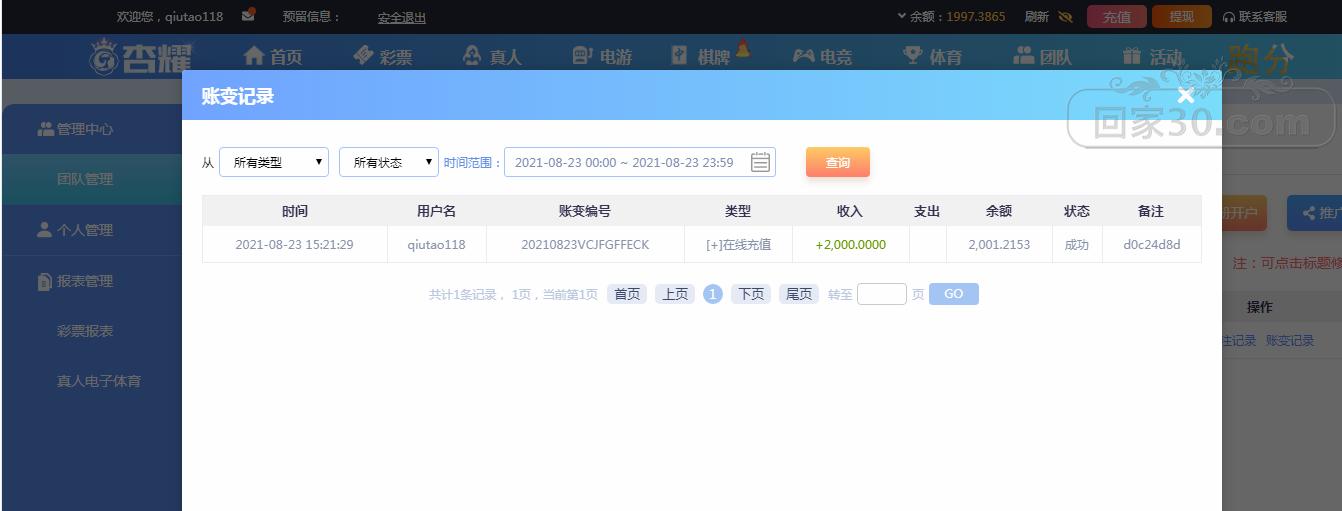Open the 体育 sports trophy menu
Screen dimensions: 1342x511
point(932,57)
